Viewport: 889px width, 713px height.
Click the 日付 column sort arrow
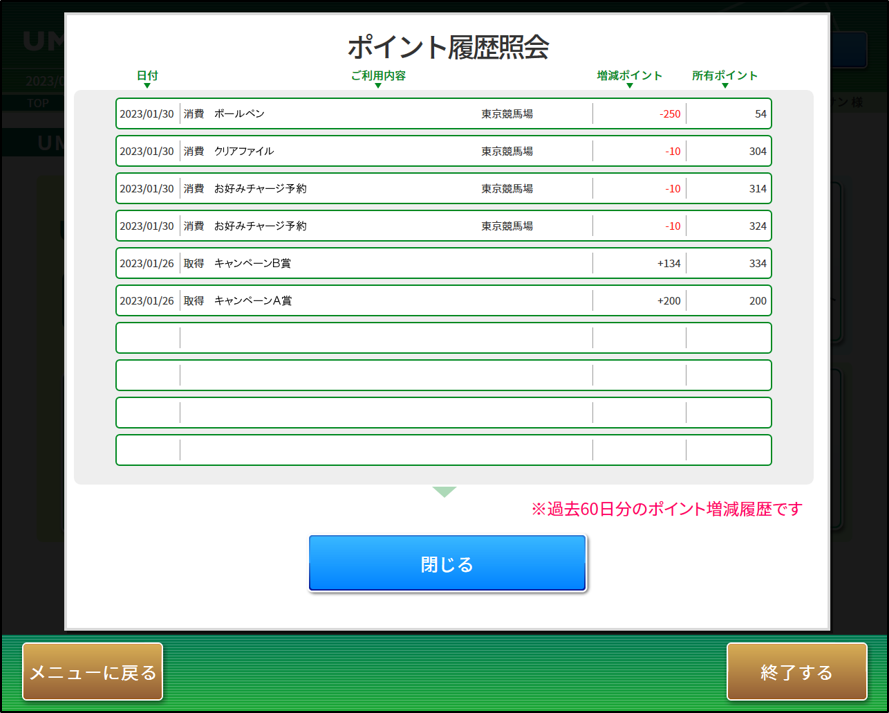pyautogui.click(x=147, y=86)
